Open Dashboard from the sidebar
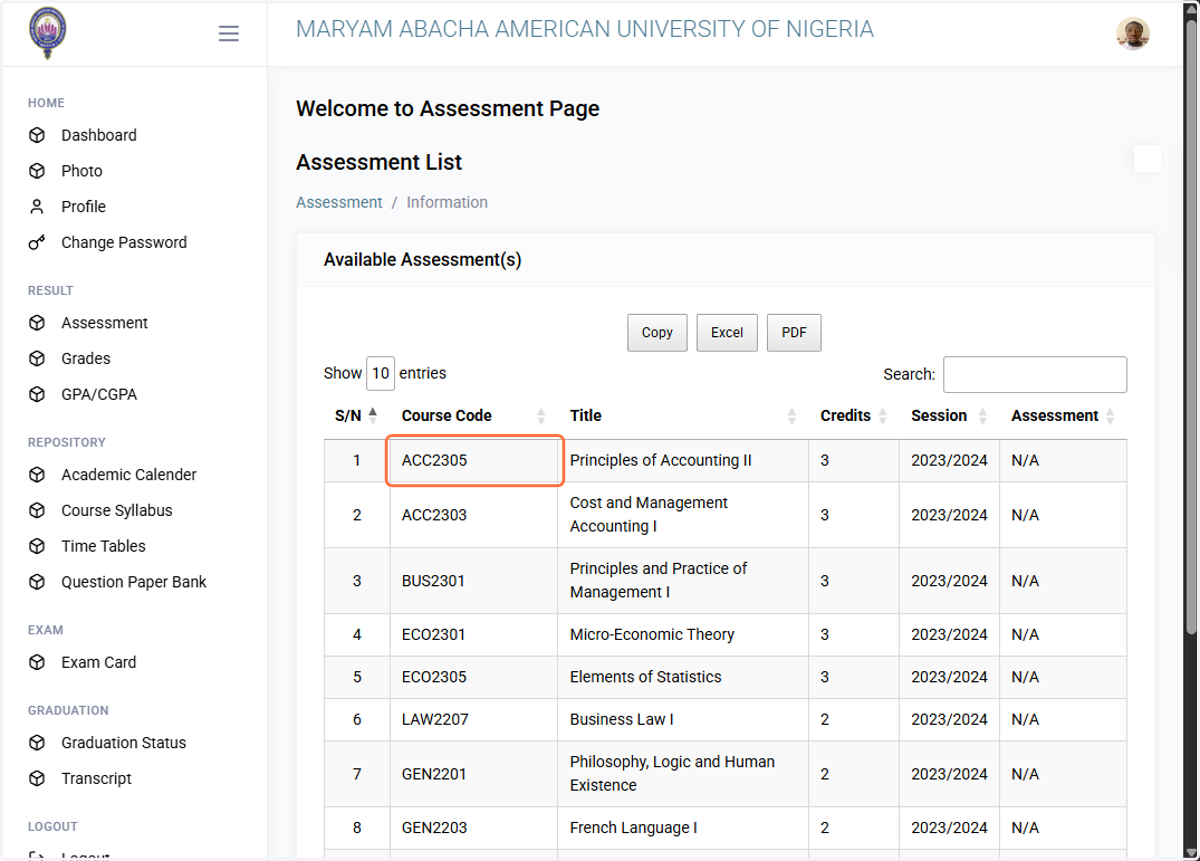Image resolution: width=1200 pixels, height=861 pixels. pos(99,135)
